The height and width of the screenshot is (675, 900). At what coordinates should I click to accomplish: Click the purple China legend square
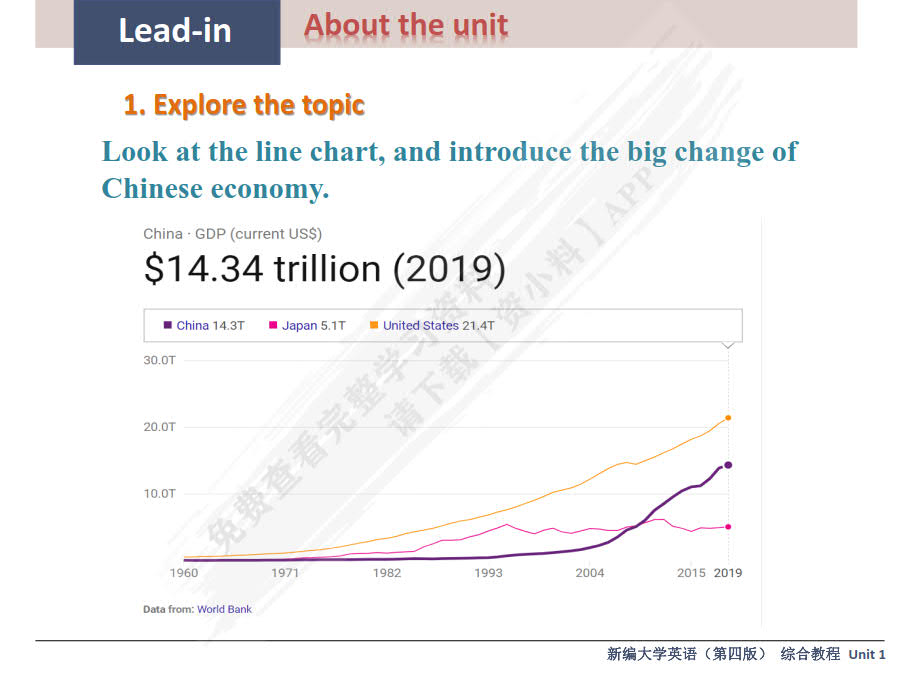coord(168,325)
